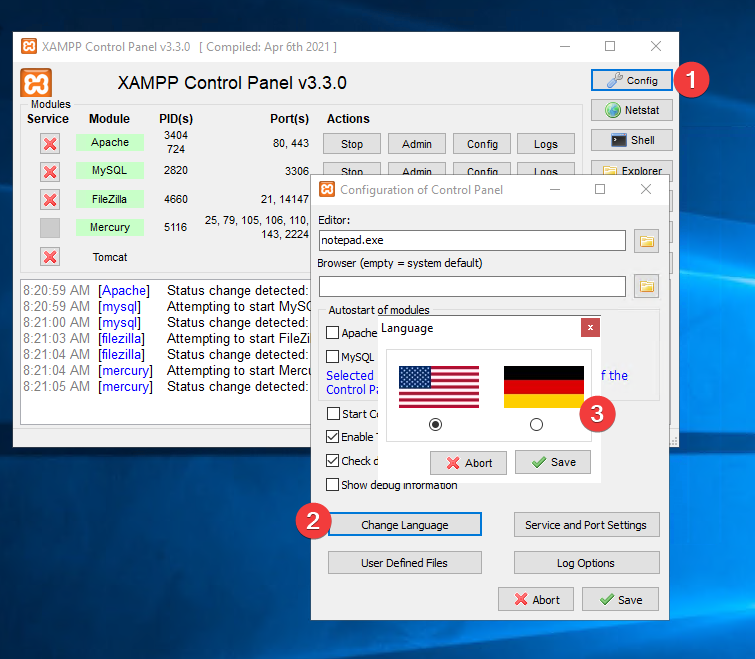Click the Apache service install toggle
The image size is (755, 659).
click(x=50, y=143)
